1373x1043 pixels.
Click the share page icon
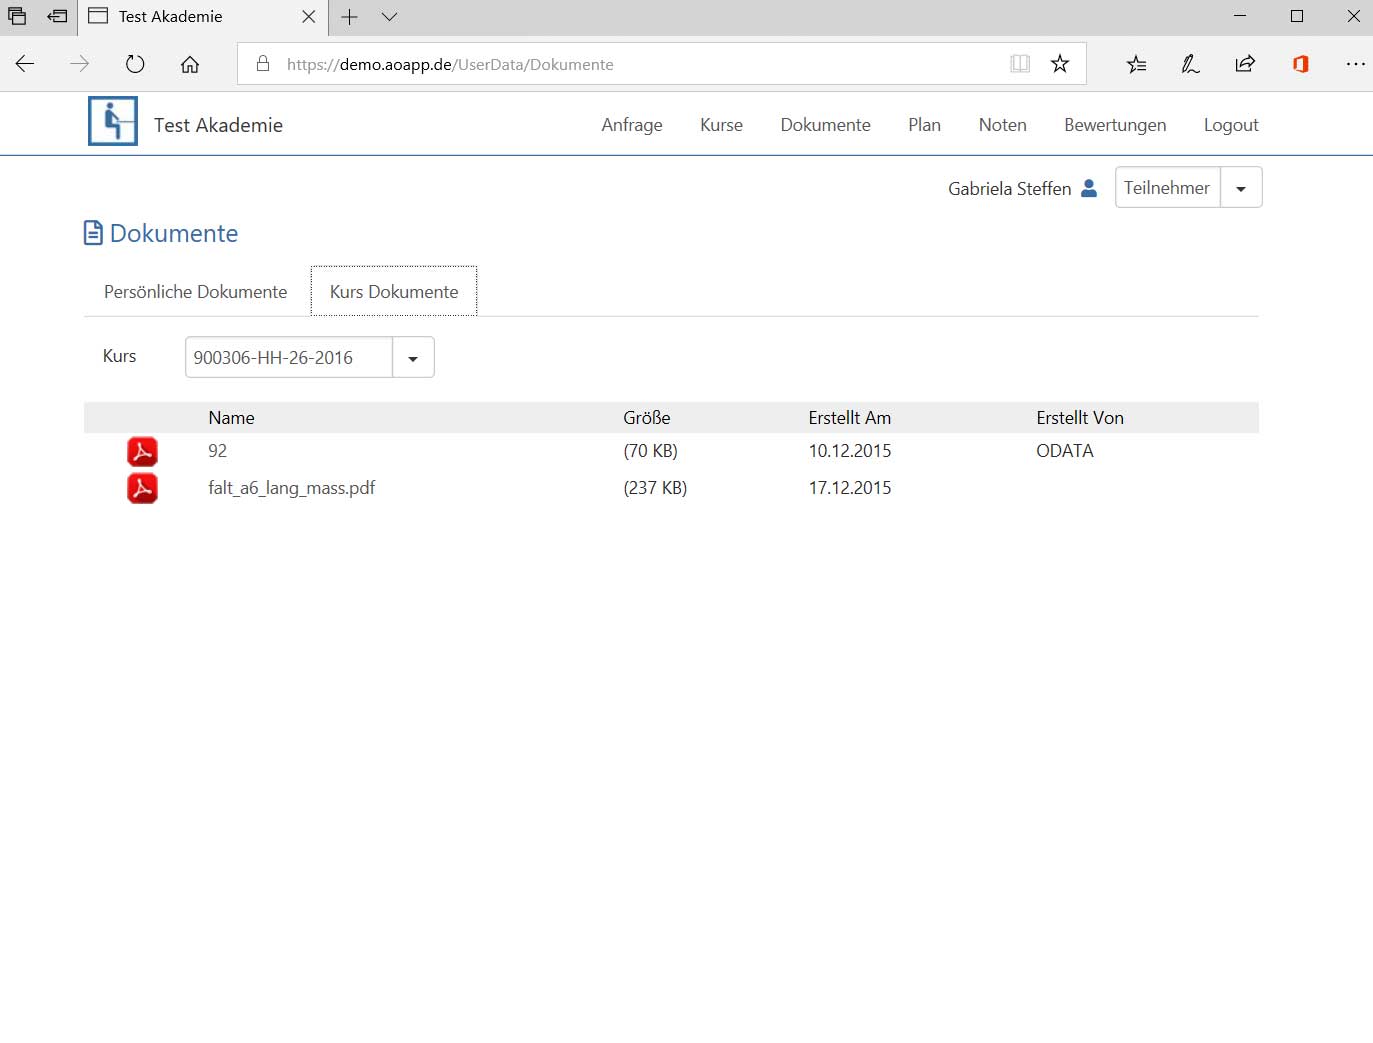[x=1245, y=64]
